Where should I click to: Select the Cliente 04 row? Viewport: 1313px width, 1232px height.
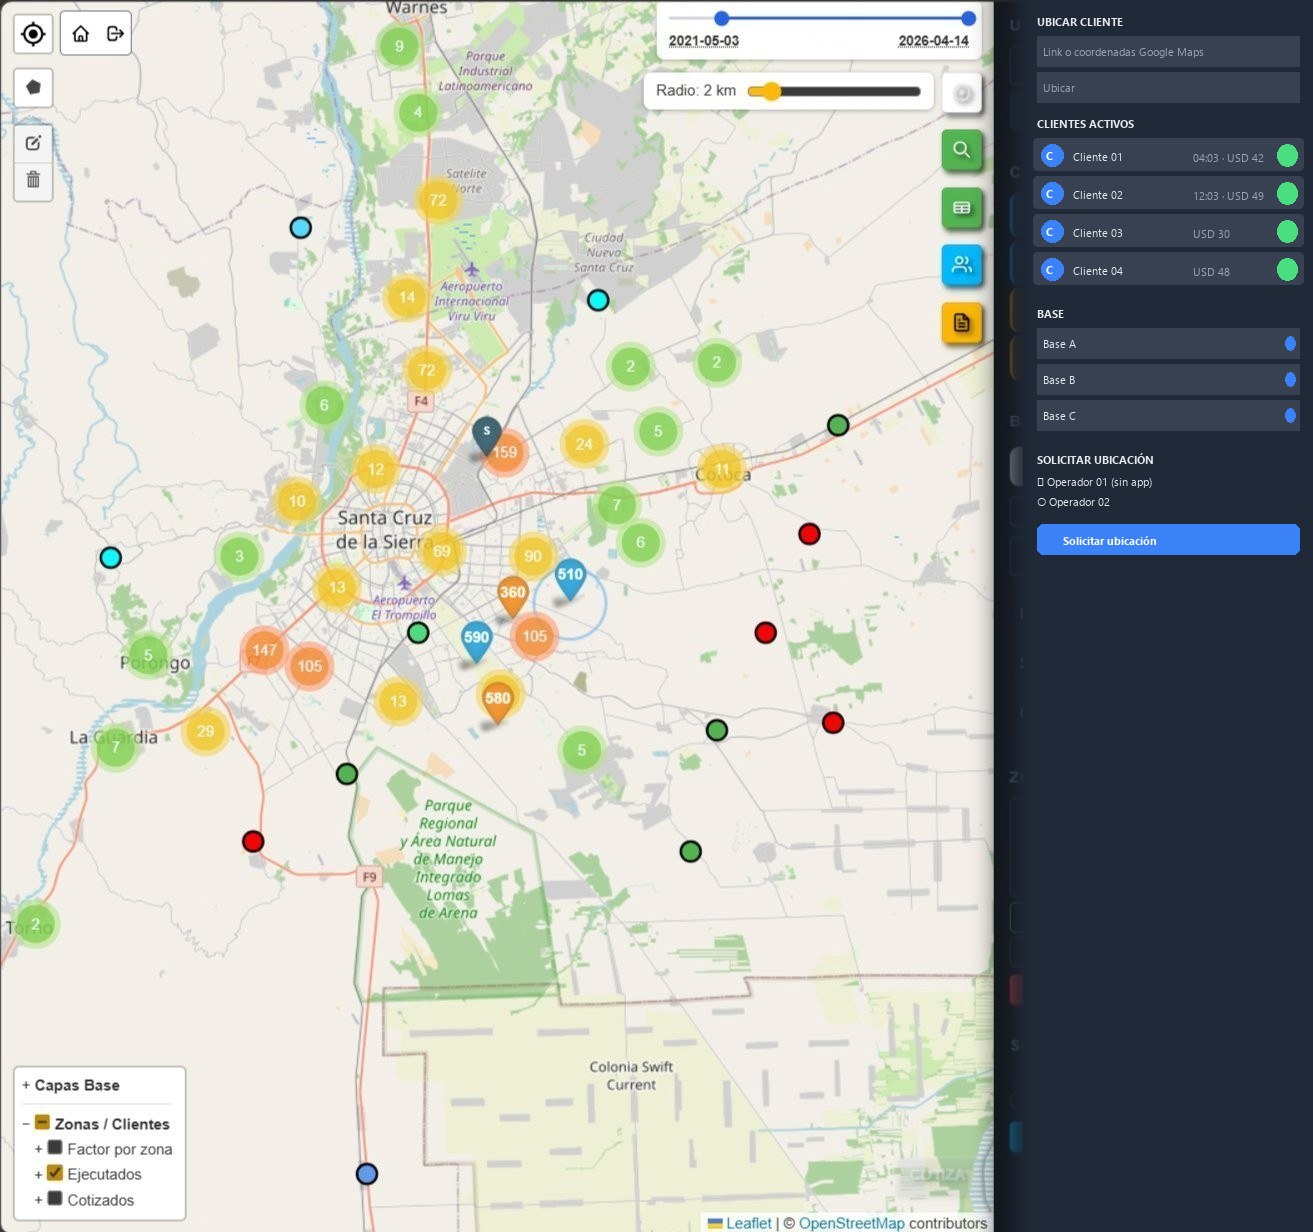pos(1168,270)
